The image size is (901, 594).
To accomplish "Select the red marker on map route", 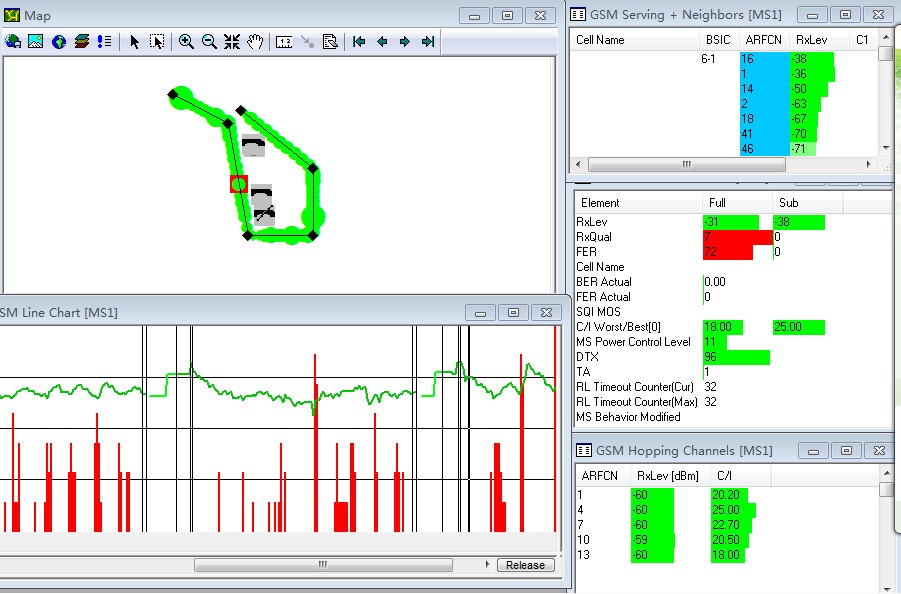I will pos(238,184).
